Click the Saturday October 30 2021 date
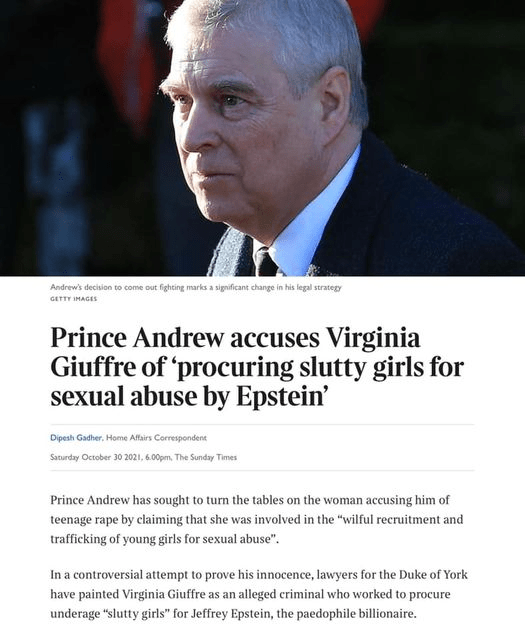525x640 pixels. click(96, 457)
